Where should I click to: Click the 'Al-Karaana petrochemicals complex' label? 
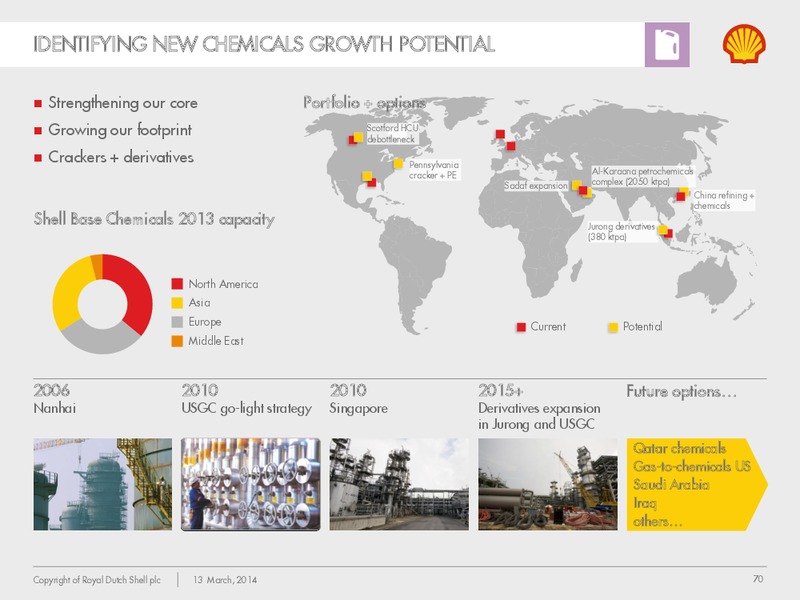642,177
